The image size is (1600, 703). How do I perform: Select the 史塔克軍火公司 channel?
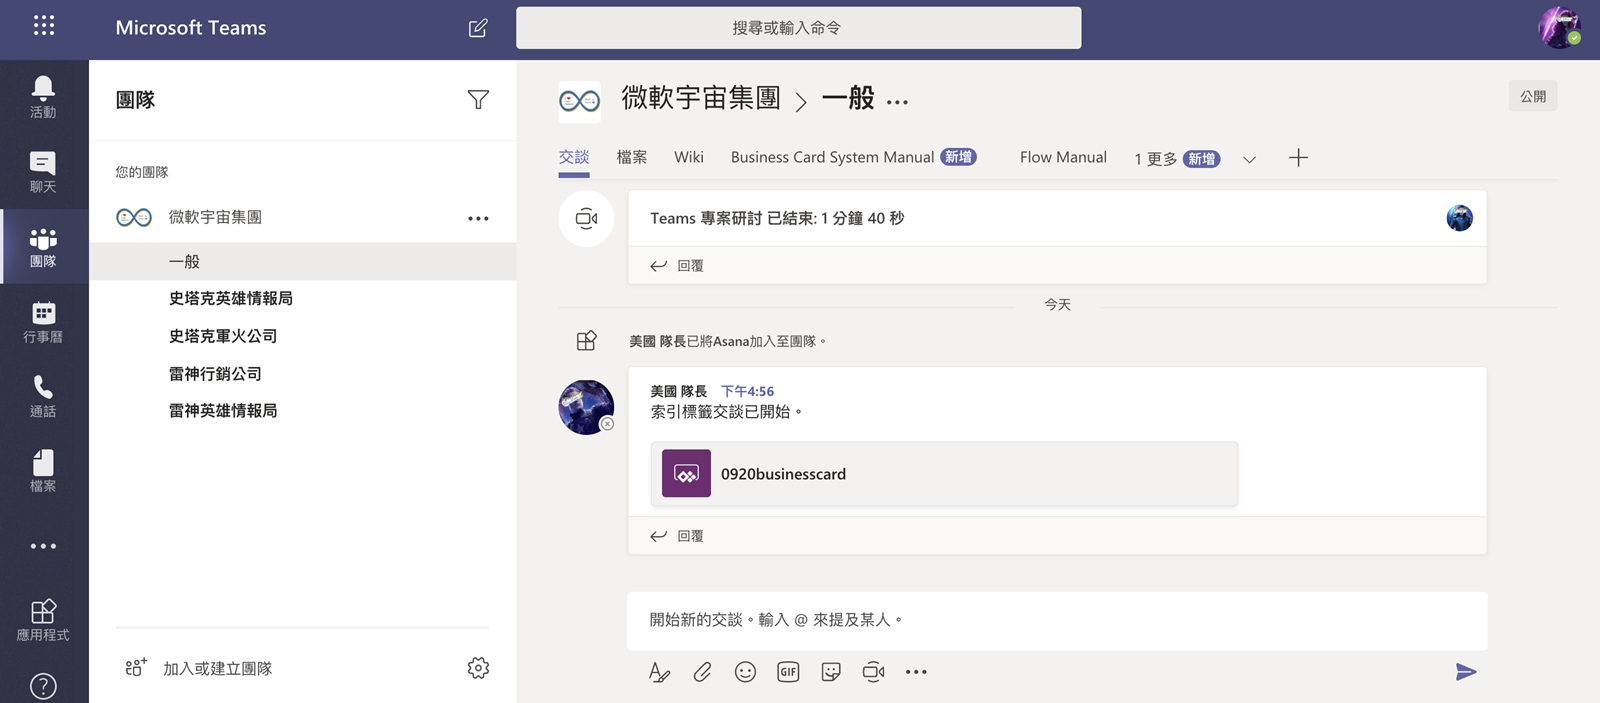[x=223, y=336]
